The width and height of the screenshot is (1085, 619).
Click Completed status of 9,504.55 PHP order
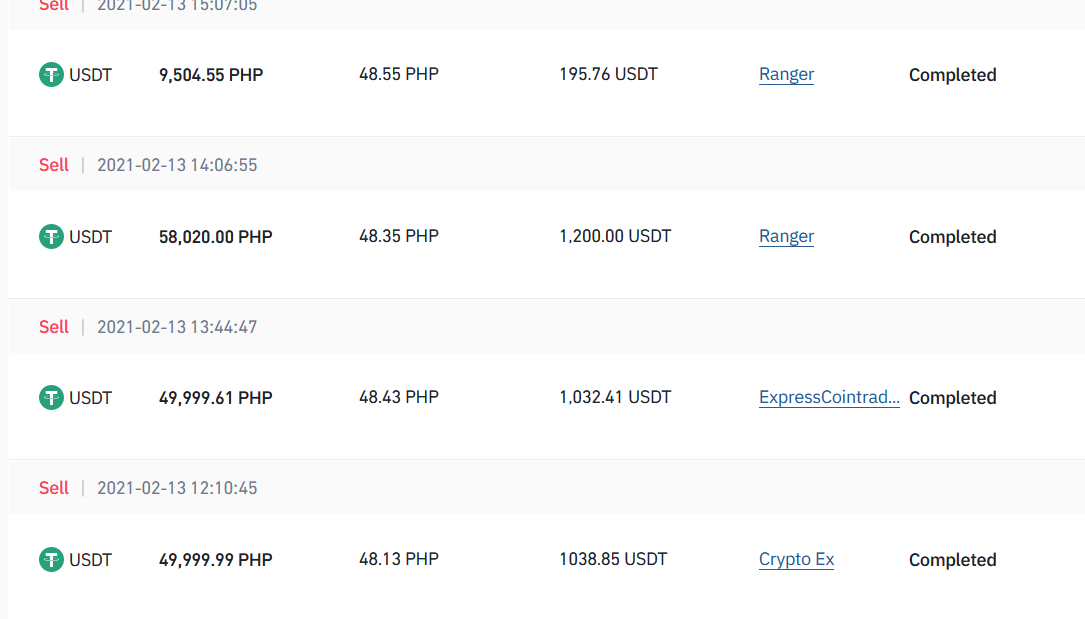[x=952, y=75]
